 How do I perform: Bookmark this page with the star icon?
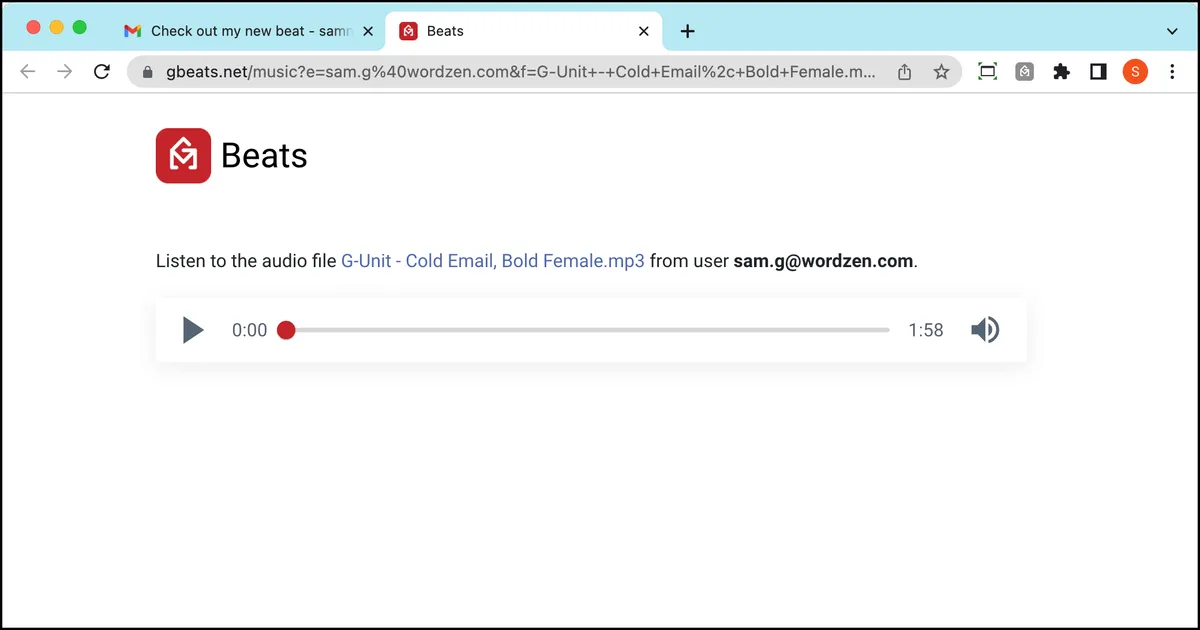click(941, 72)
